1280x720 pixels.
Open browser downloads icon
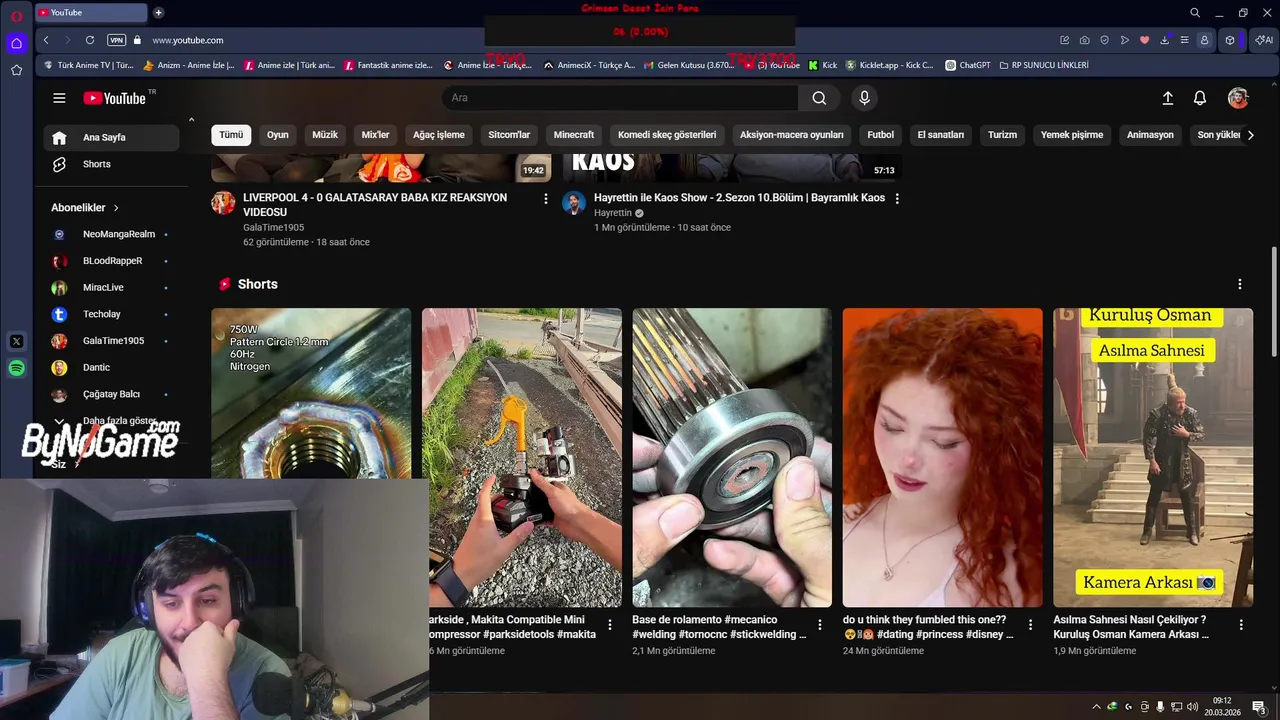tap(1164, 40)
